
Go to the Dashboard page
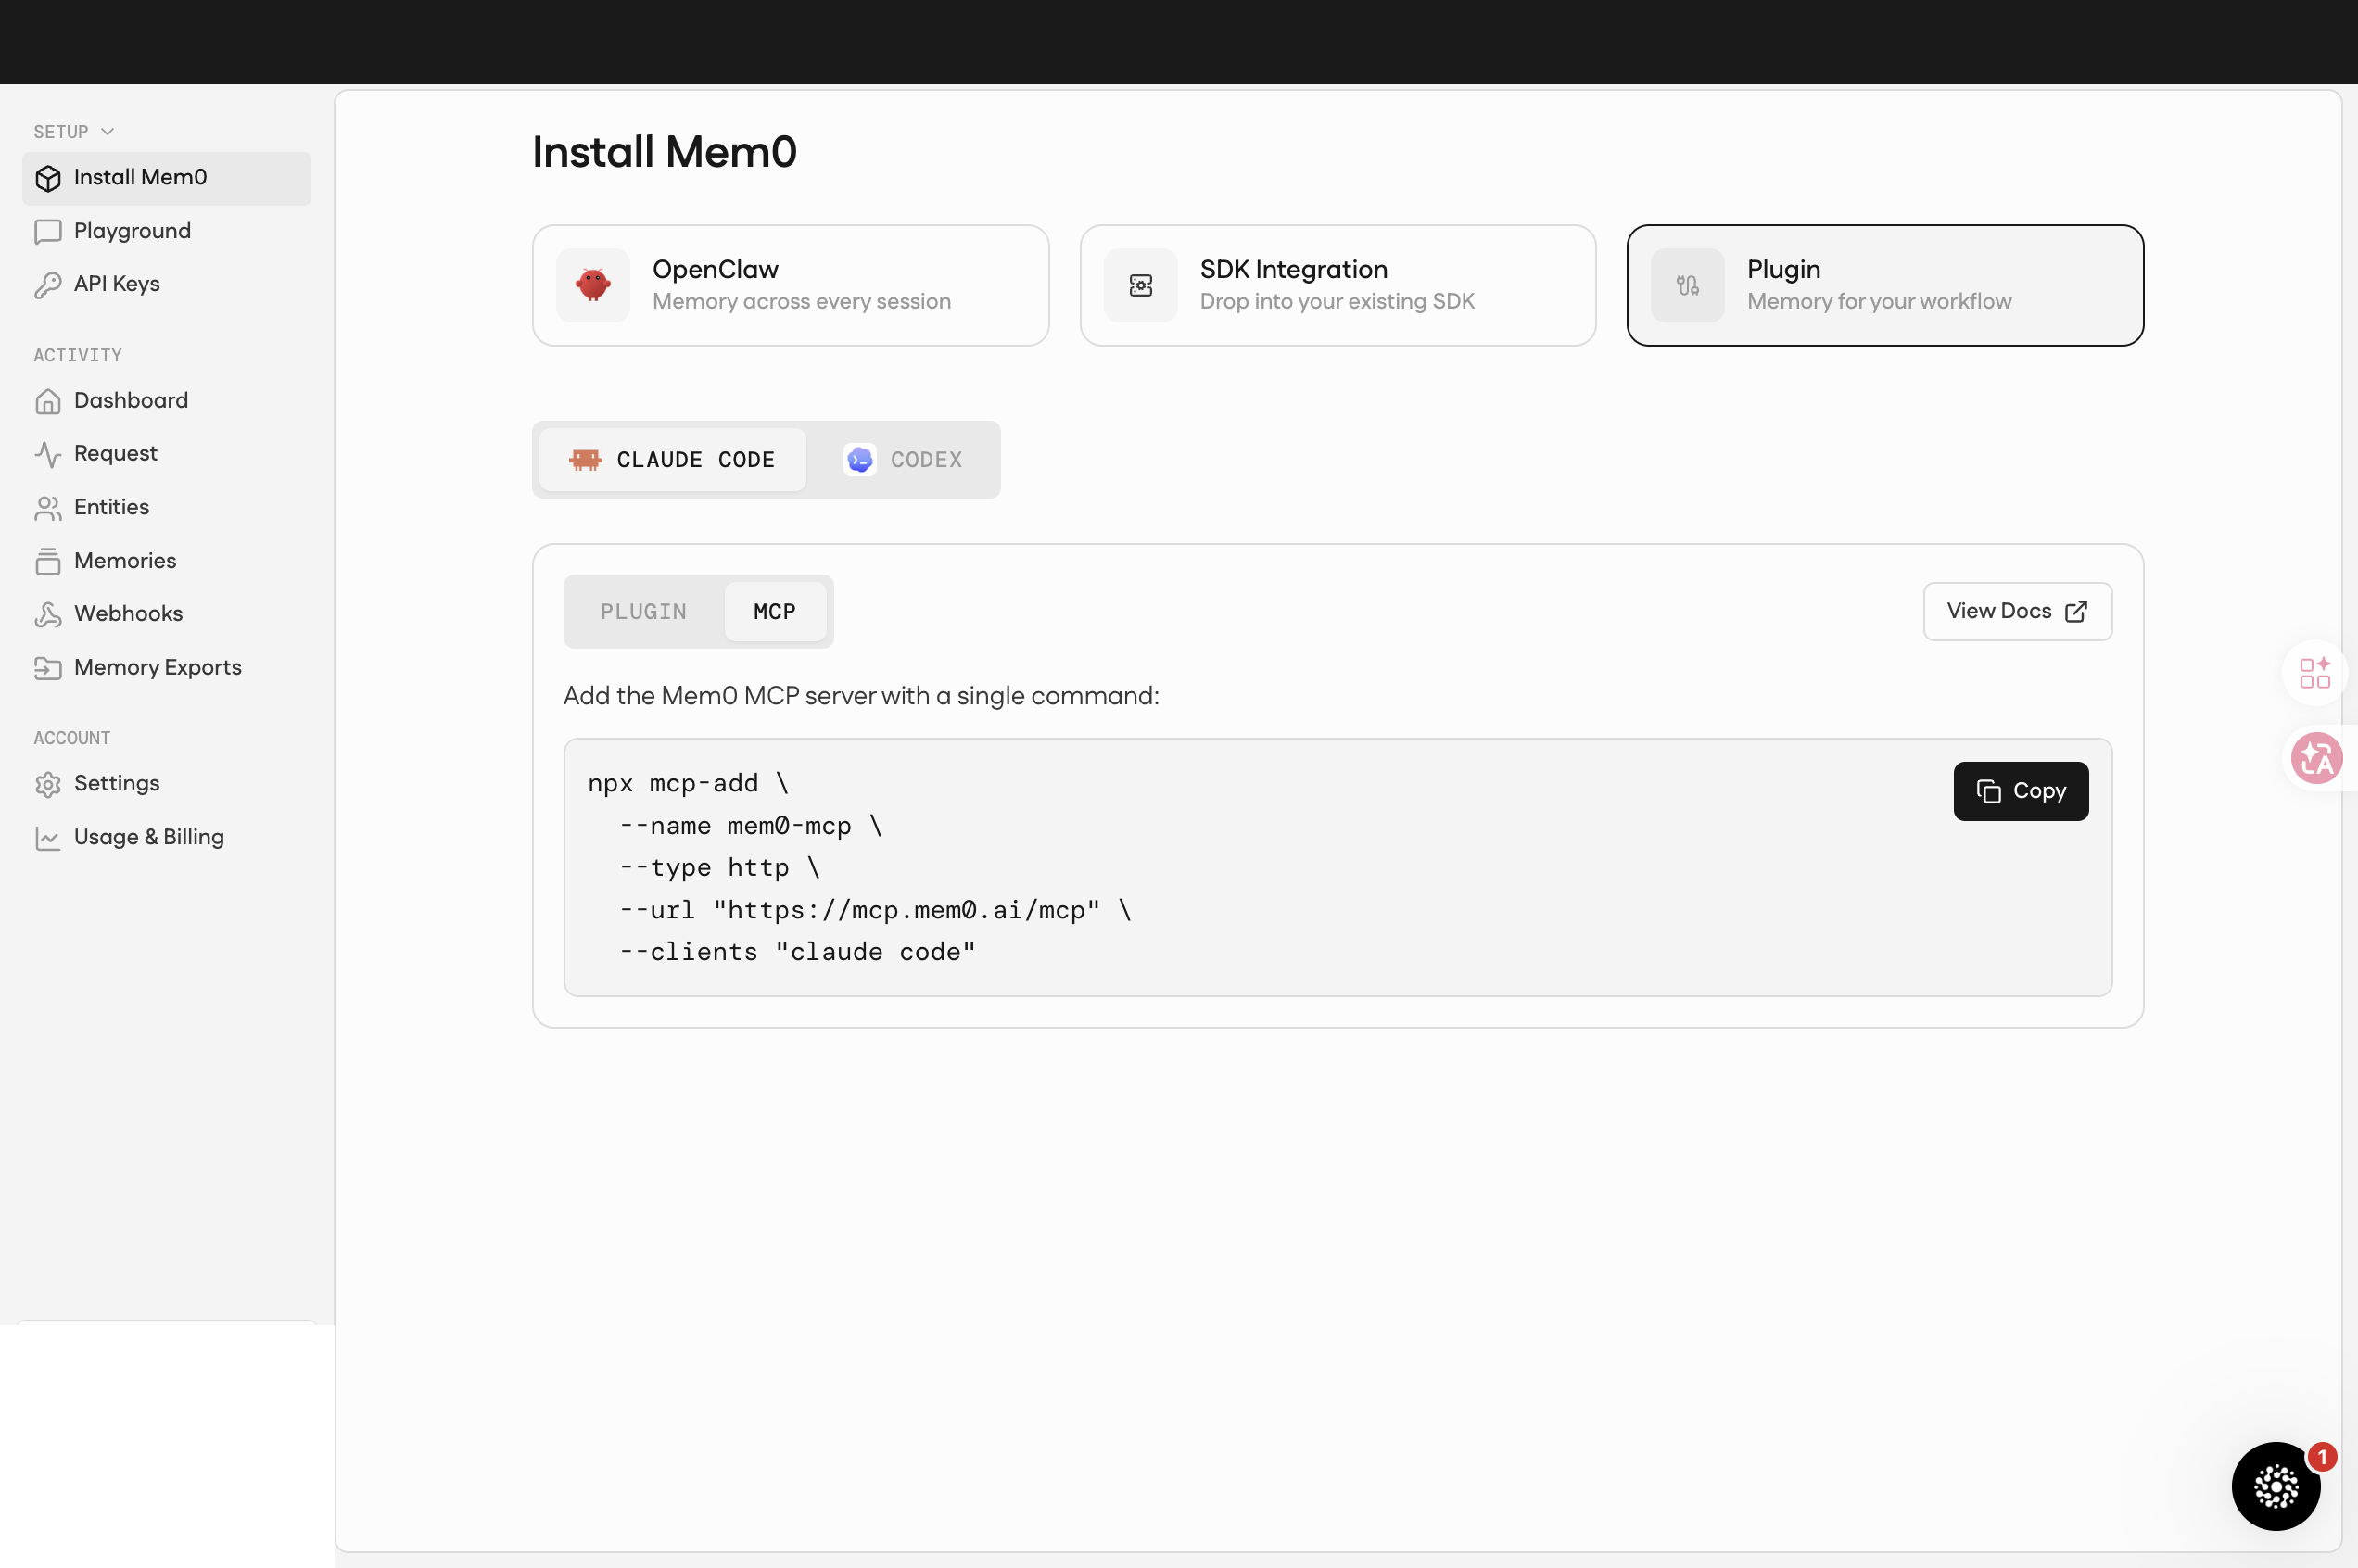pos(167,401)
